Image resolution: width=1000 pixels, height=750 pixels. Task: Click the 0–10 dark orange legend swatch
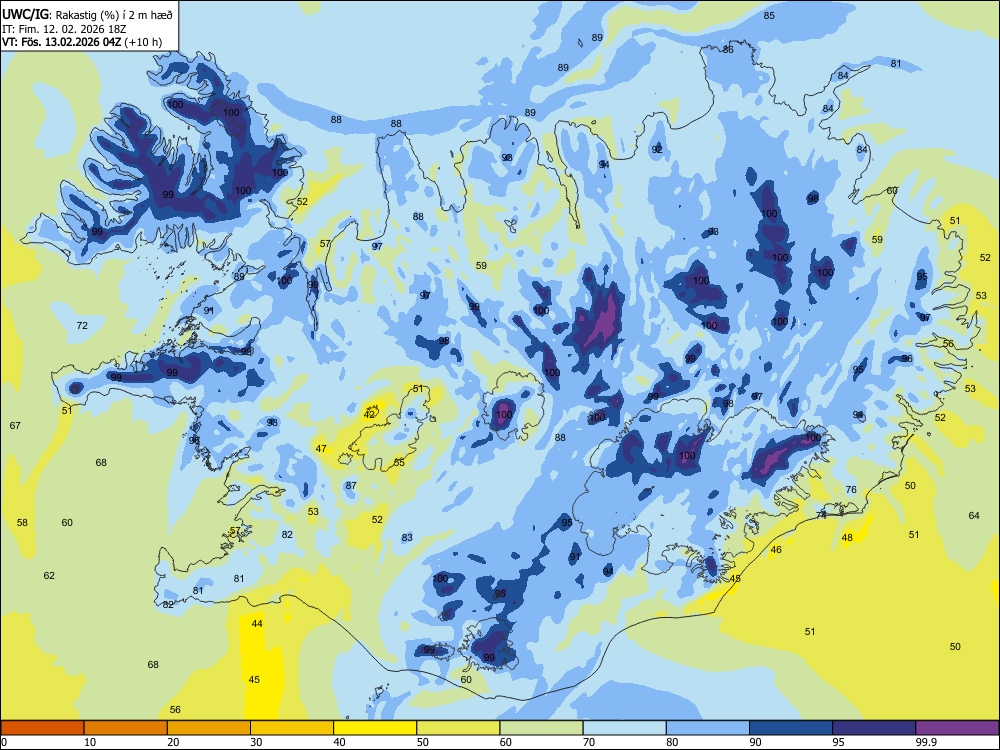pyautogui.click(x=42, y=728)
